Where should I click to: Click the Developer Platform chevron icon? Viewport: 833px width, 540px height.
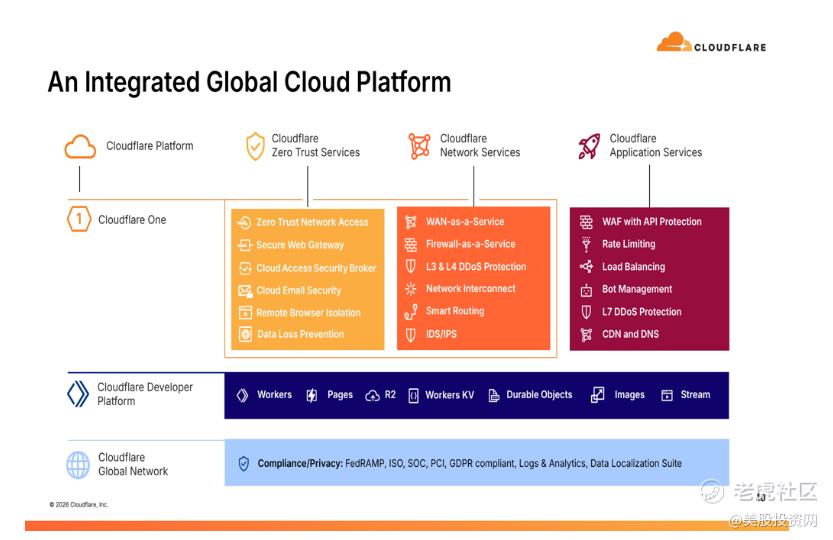[x=78, y=394]
